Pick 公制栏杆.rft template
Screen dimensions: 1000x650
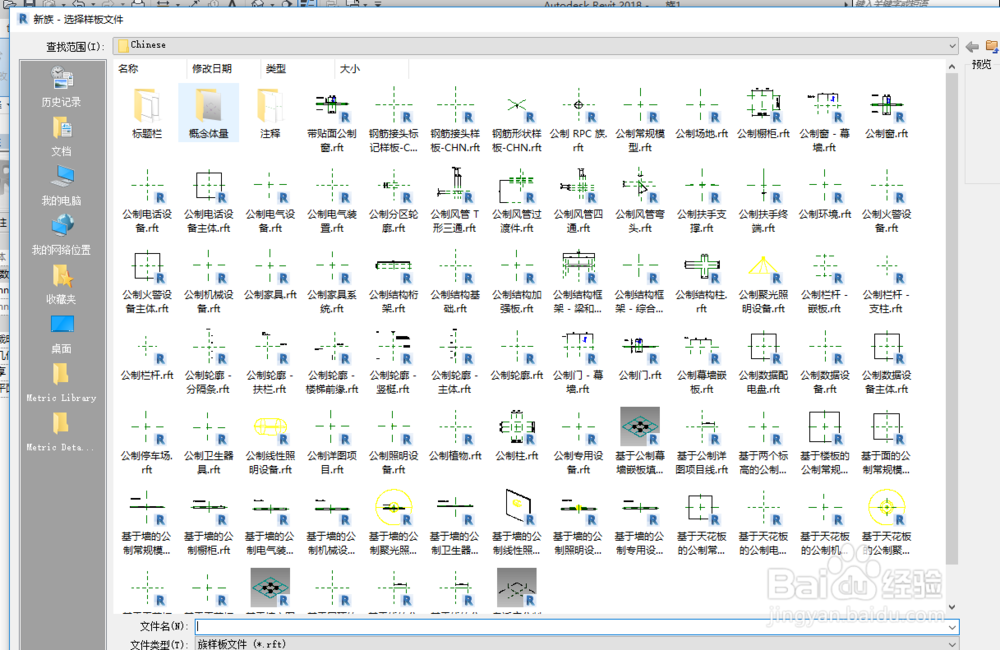147,355
